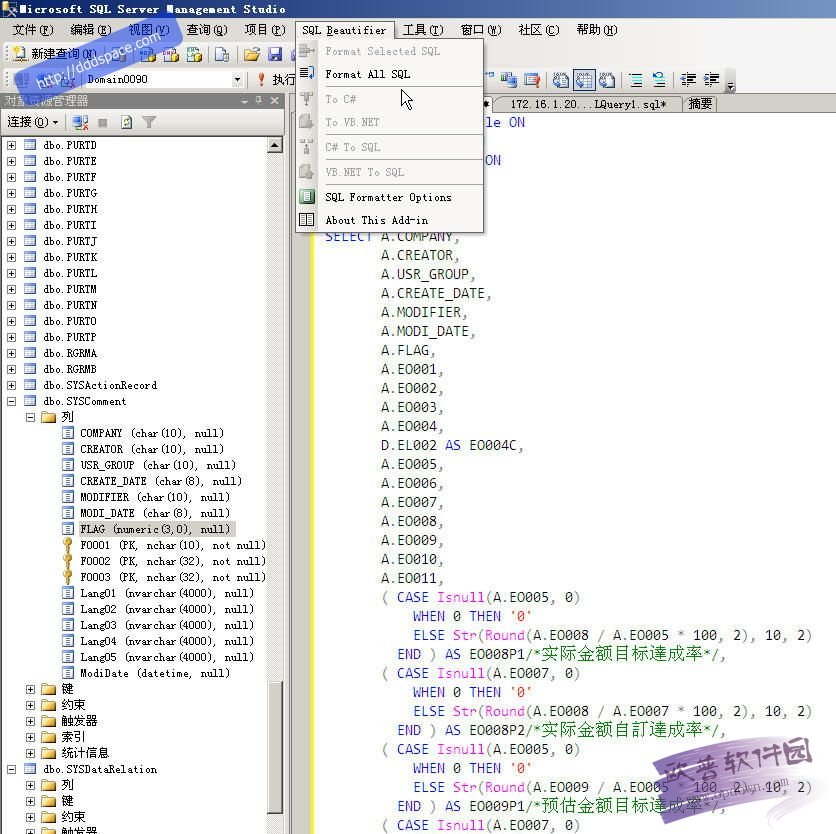The height and width of the screenshot is (834, 836).
Task: Expand the dbo.PURTD table node
Action: (11, 145)
